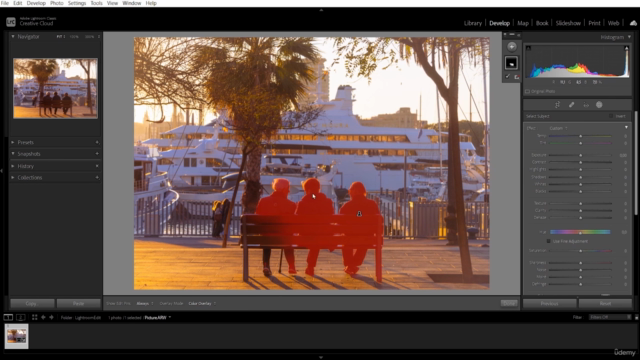Image resolution: width=640 pixels, height=360 pixels.
Task: Select the Mask 1 thumbnail in Masks panel
Action: (511, 63)
